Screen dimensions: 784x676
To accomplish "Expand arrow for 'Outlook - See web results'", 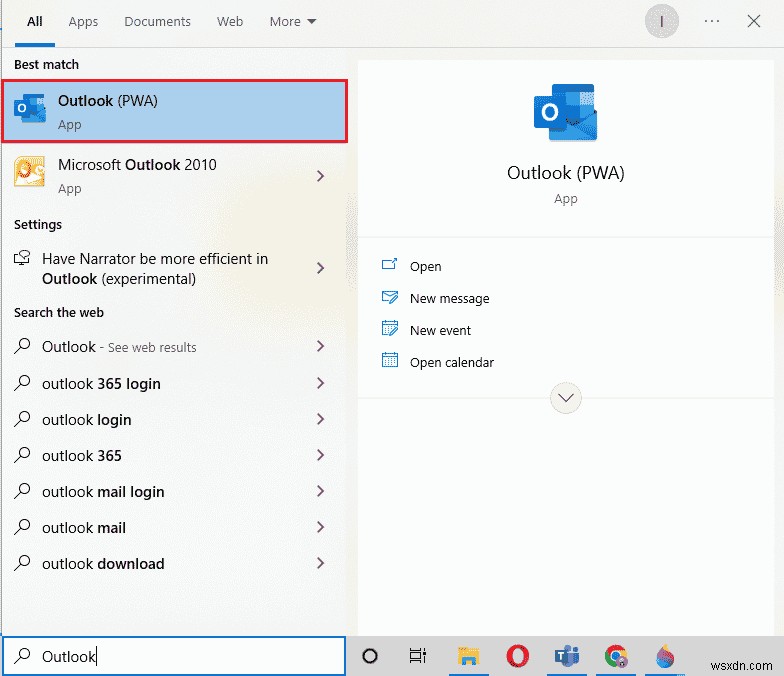I will pos(320,346).
